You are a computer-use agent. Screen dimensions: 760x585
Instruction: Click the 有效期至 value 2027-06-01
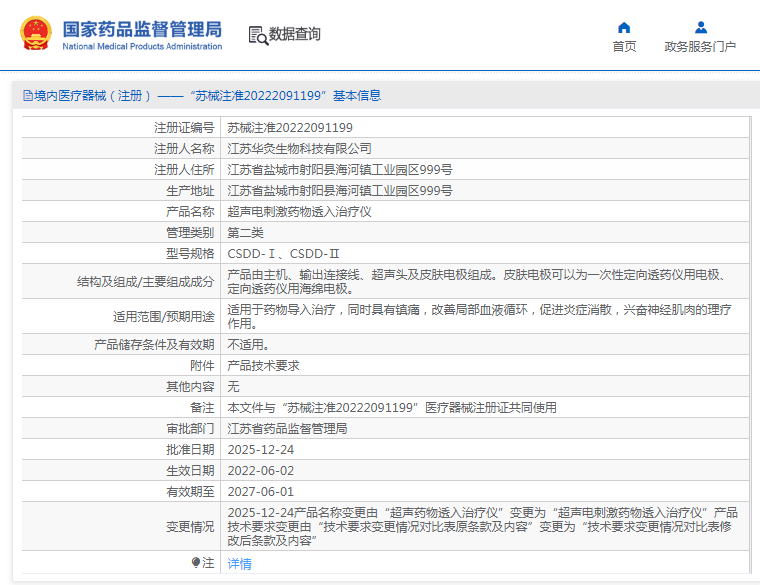tap(261, 492)
